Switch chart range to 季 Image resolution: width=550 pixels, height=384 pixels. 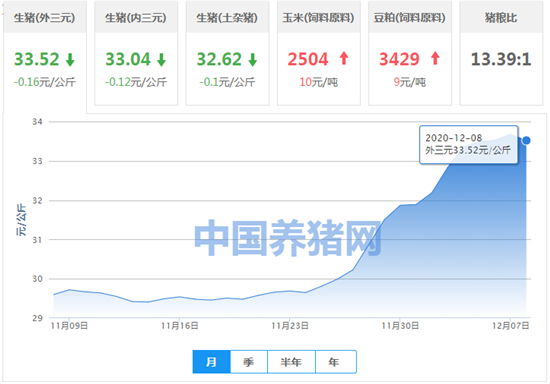[249, 362]
